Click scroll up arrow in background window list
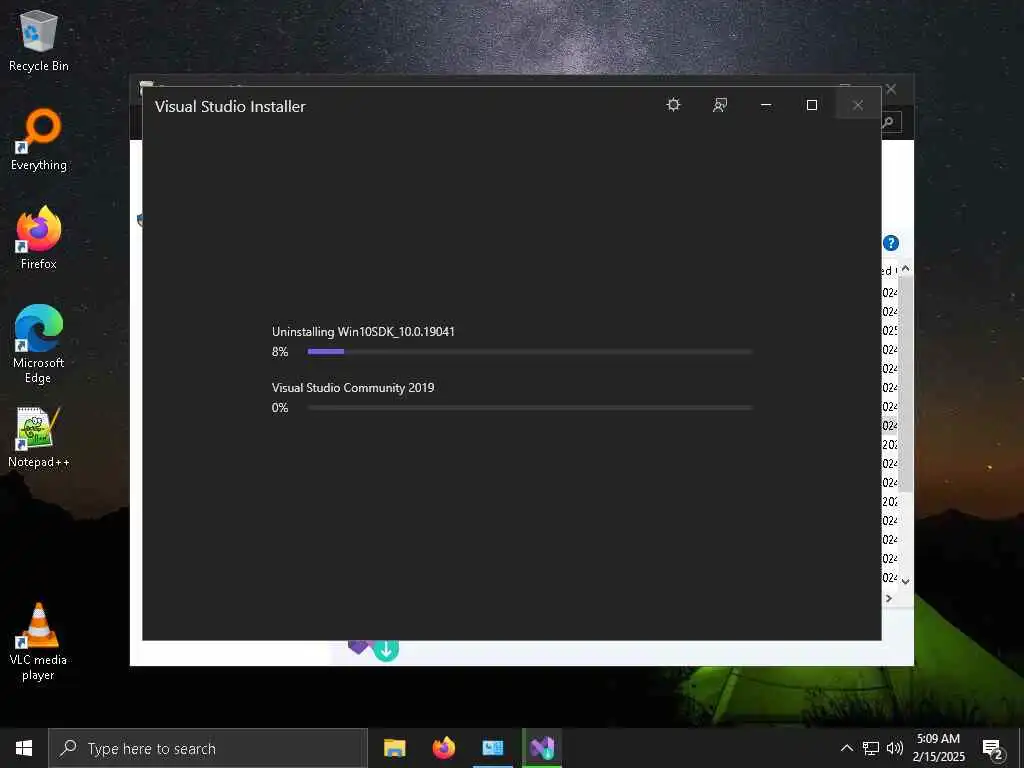This screenshot has height=768, width=1024. 906,269
